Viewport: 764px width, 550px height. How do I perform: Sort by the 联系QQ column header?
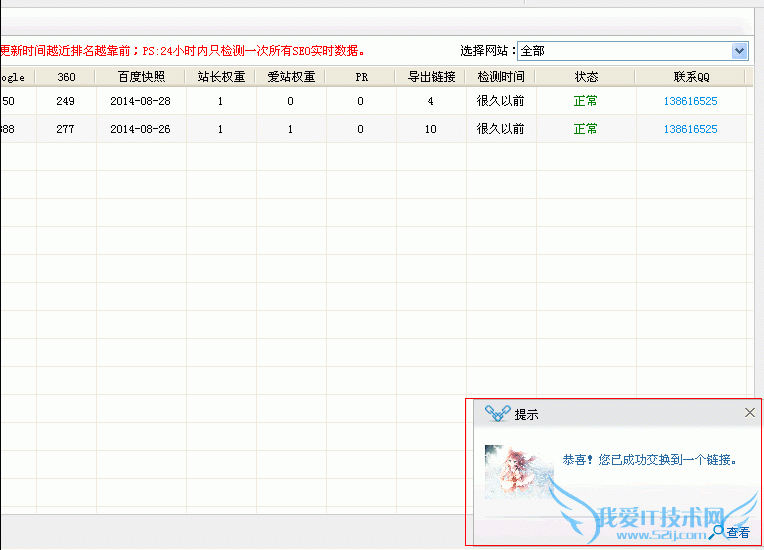pos(691,77)
